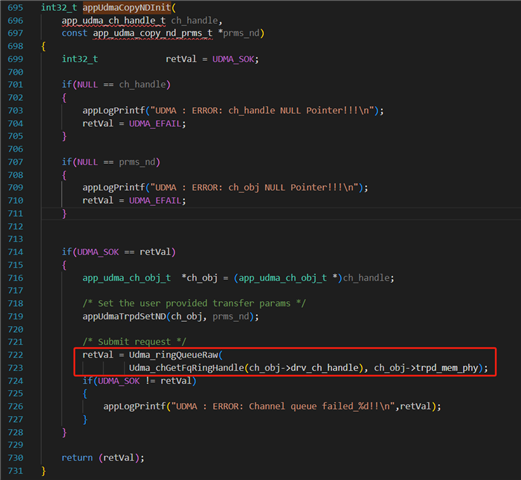Click the function name appUdmaCopyNDInit
The image size is (521, 480).
coord(127,8)
